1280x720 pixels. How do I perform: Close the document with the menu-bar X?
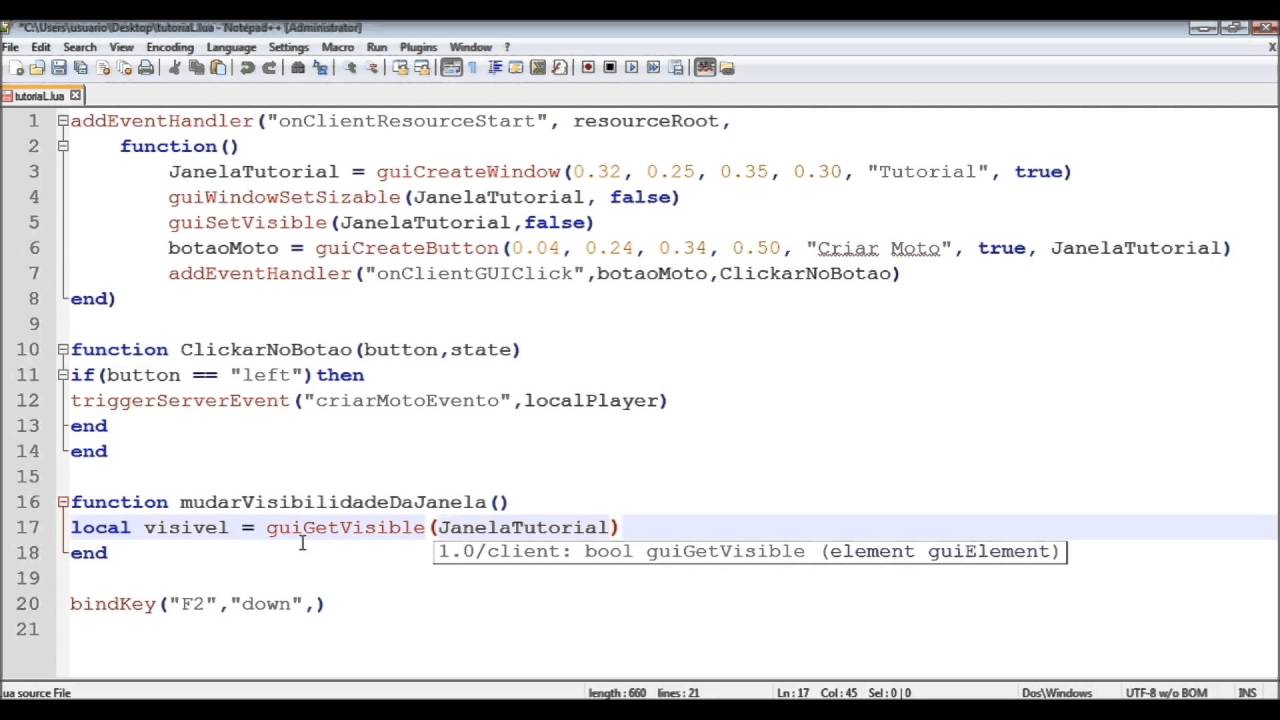tap(1272, 47)
